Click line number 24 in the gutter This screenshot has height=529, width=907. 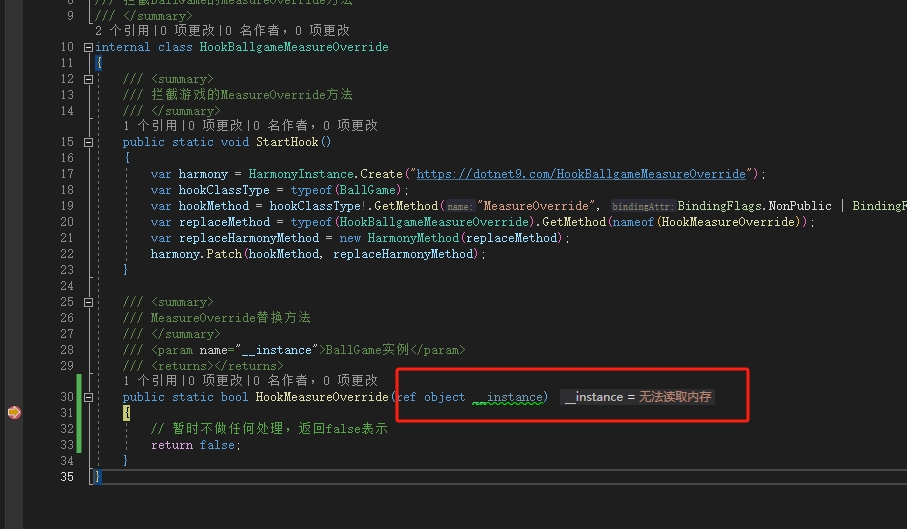point(67,286)
